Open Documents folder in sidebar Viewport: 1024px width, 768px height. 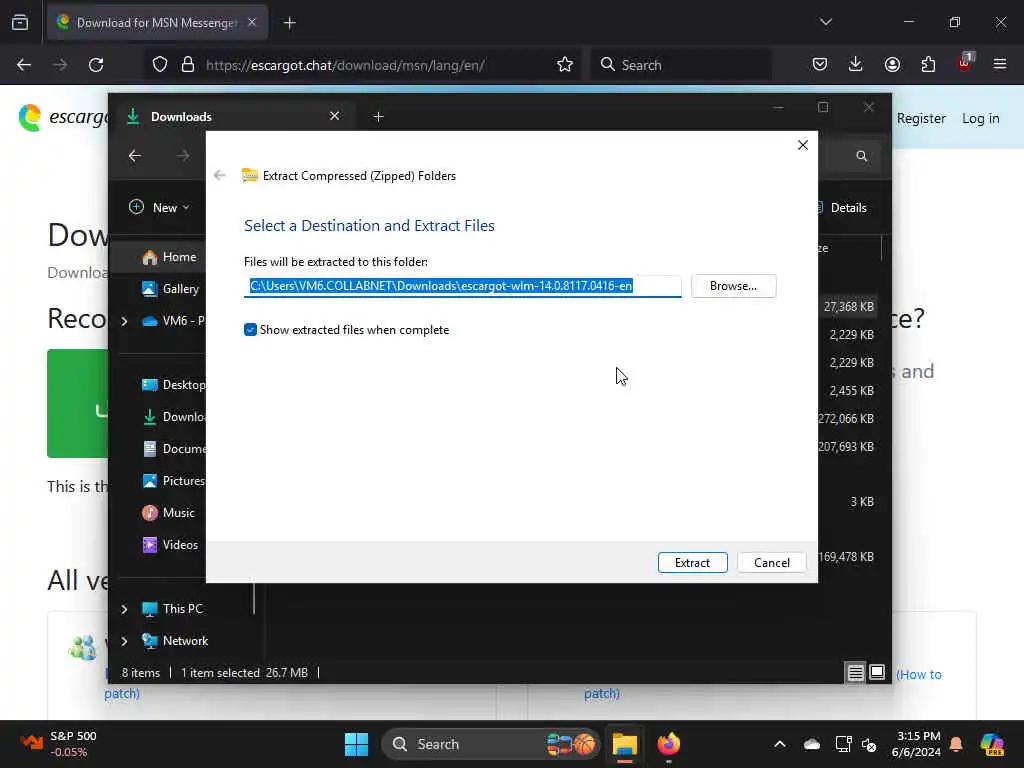pyautogui.click(x=173, y=449)
